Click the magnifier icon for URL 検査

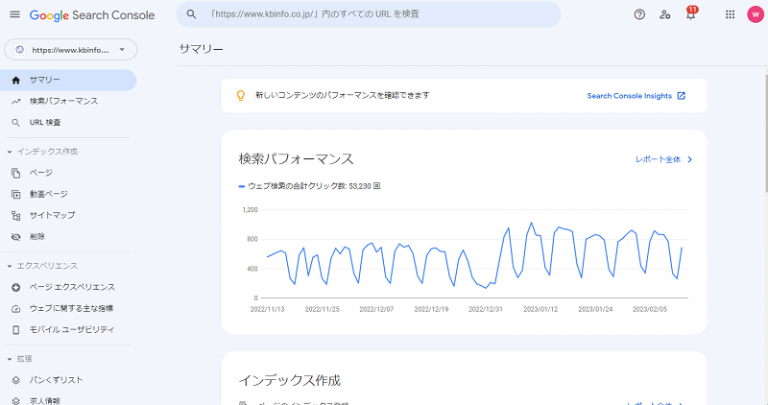[x=16, y=122]
